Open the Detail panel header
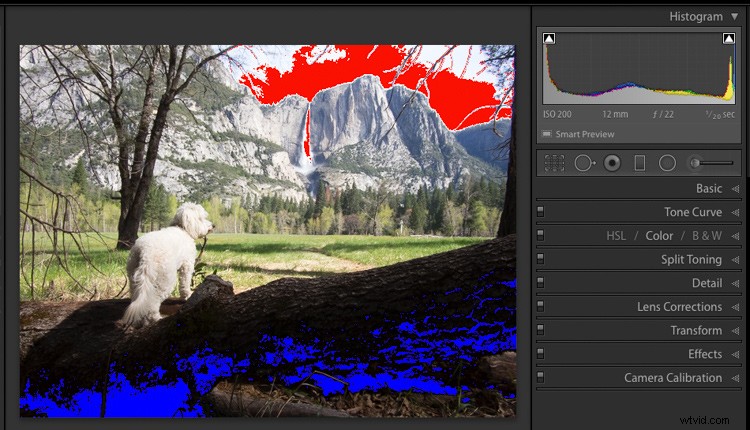Image resolution: width=750 pixels, height=430 pixels. click(x=707, y=283)
